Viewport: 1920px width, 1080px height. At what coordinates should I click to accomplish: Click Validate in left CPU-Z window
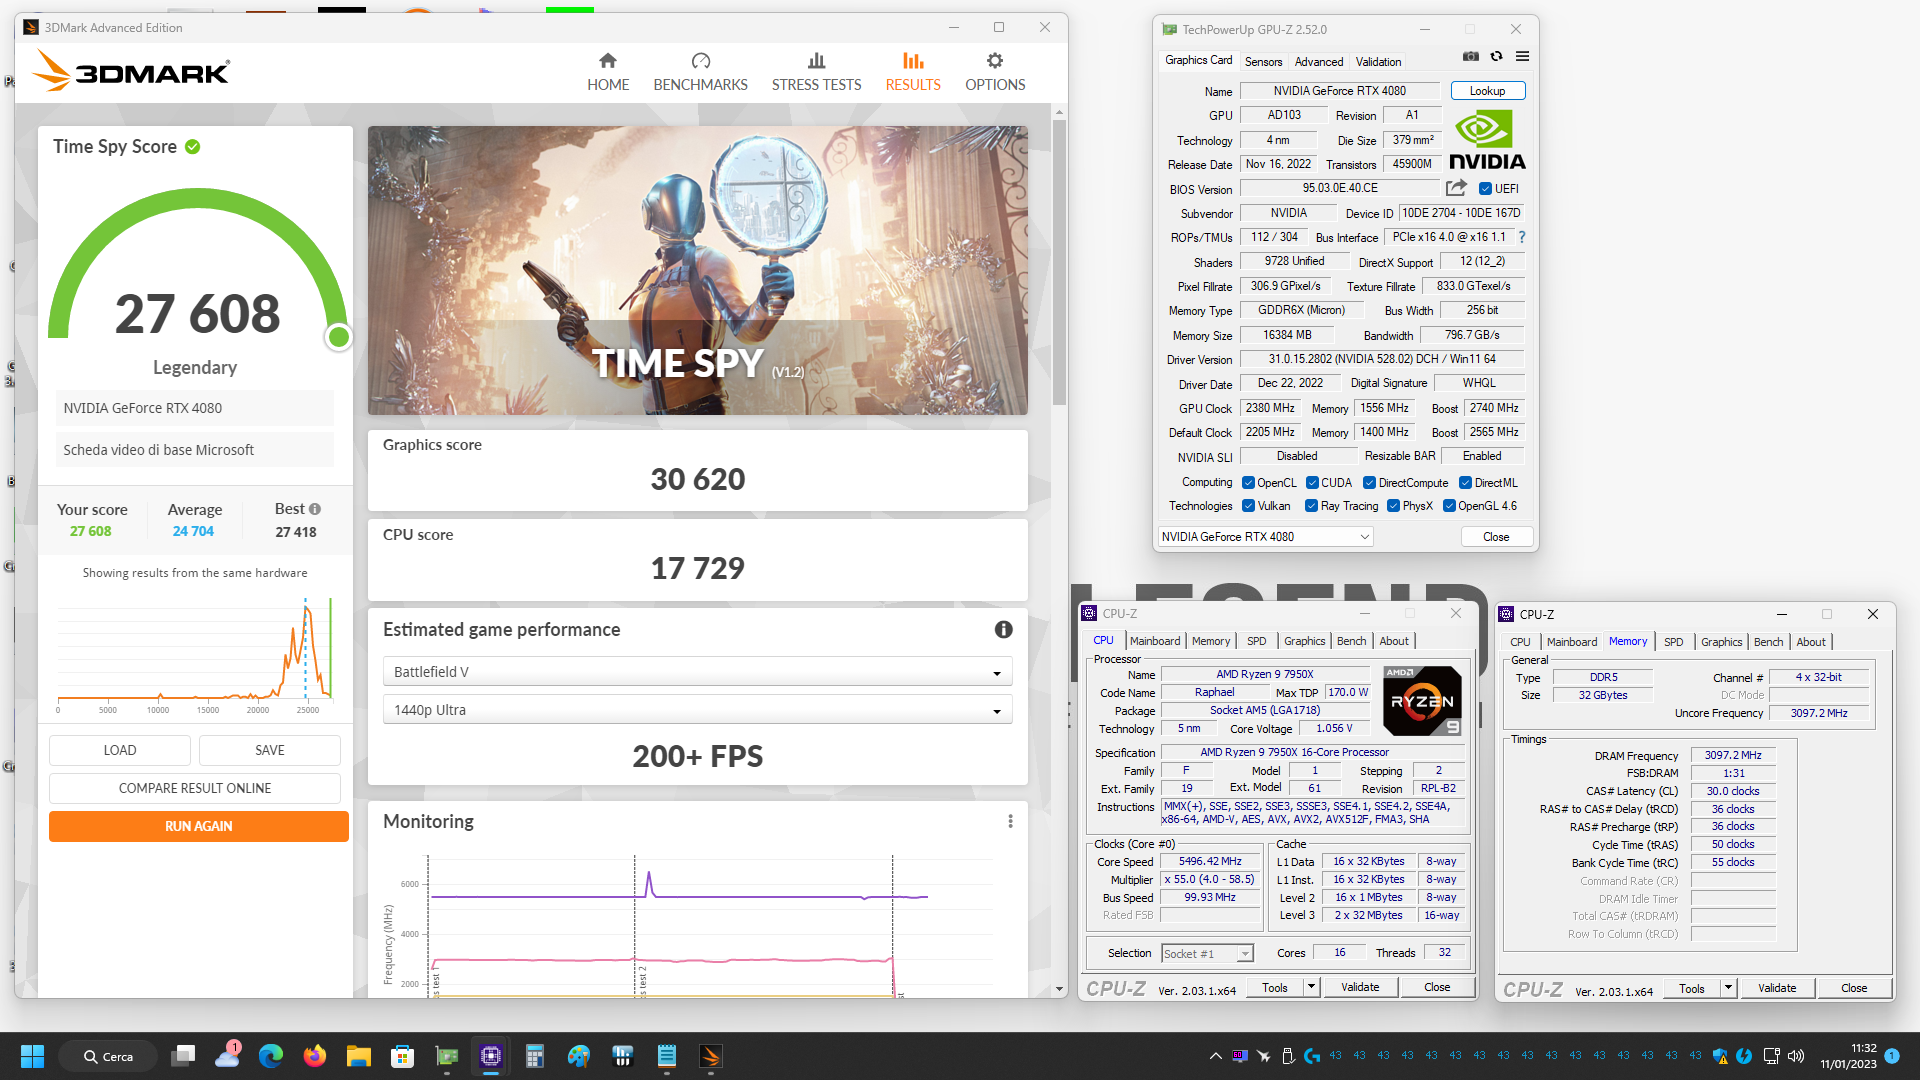tap(1360, 988)
